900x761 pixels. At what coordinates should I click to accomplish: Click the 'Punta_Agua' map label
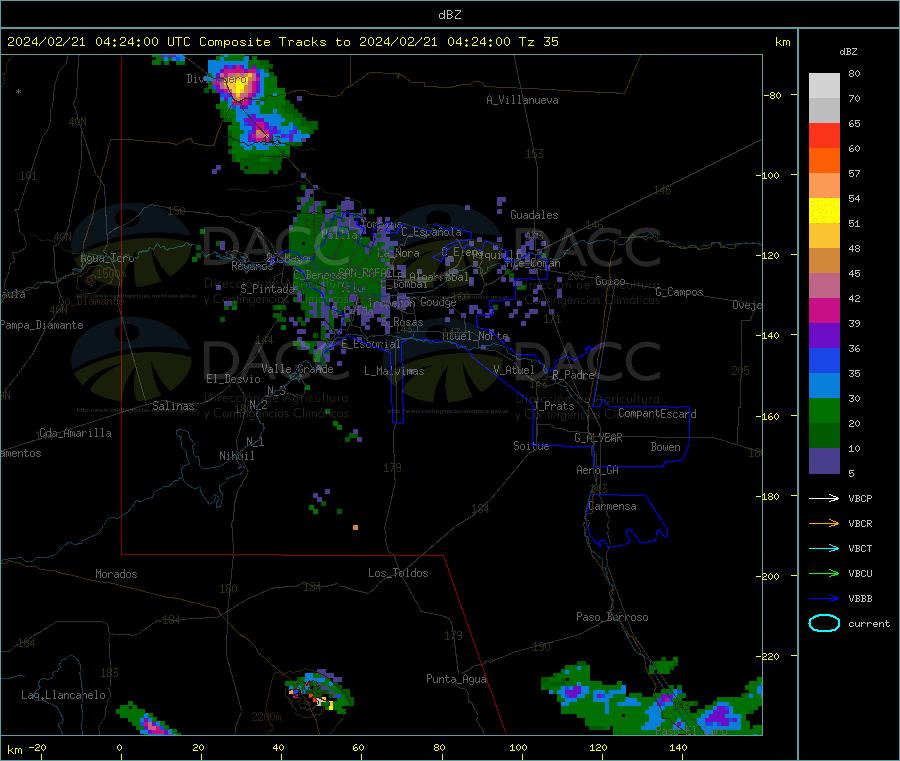tap(456, 679)
